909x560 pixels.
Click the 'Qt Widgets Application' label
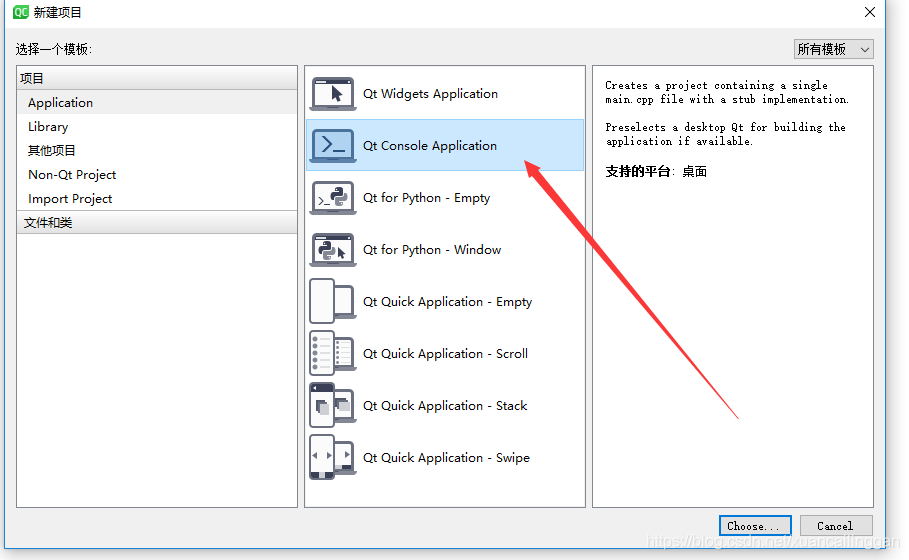430,94
